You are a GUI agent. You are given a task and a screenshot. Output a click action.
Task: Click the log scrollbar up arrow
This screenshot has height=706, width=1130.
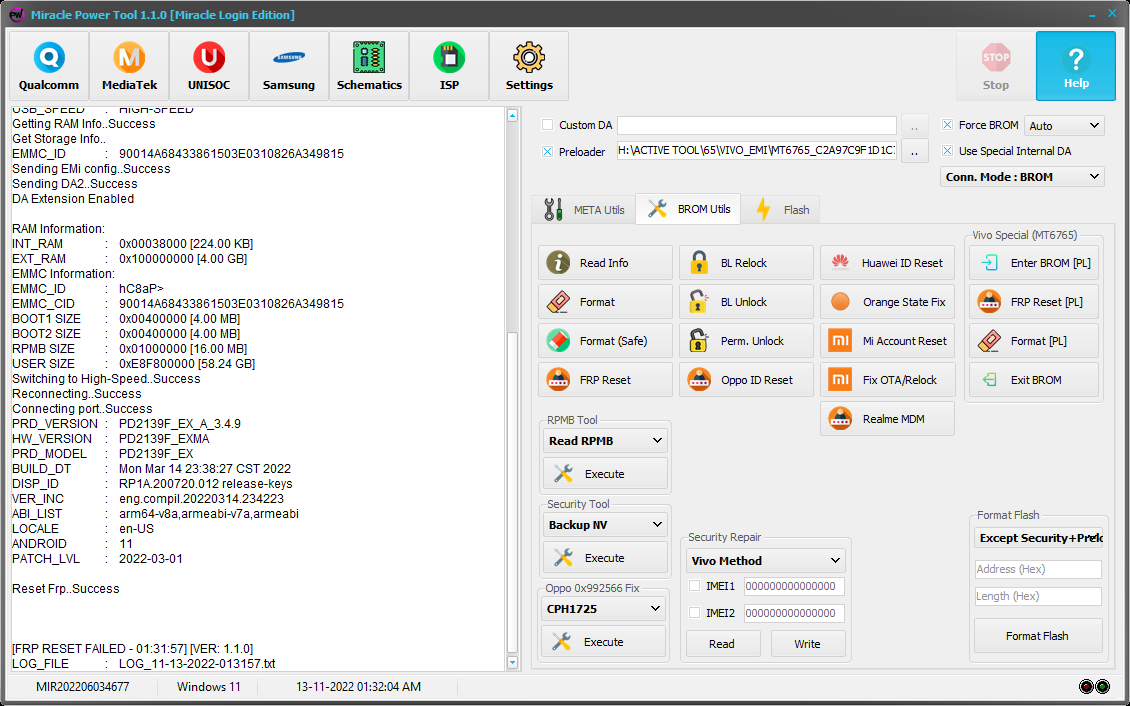tap(512, 115)
